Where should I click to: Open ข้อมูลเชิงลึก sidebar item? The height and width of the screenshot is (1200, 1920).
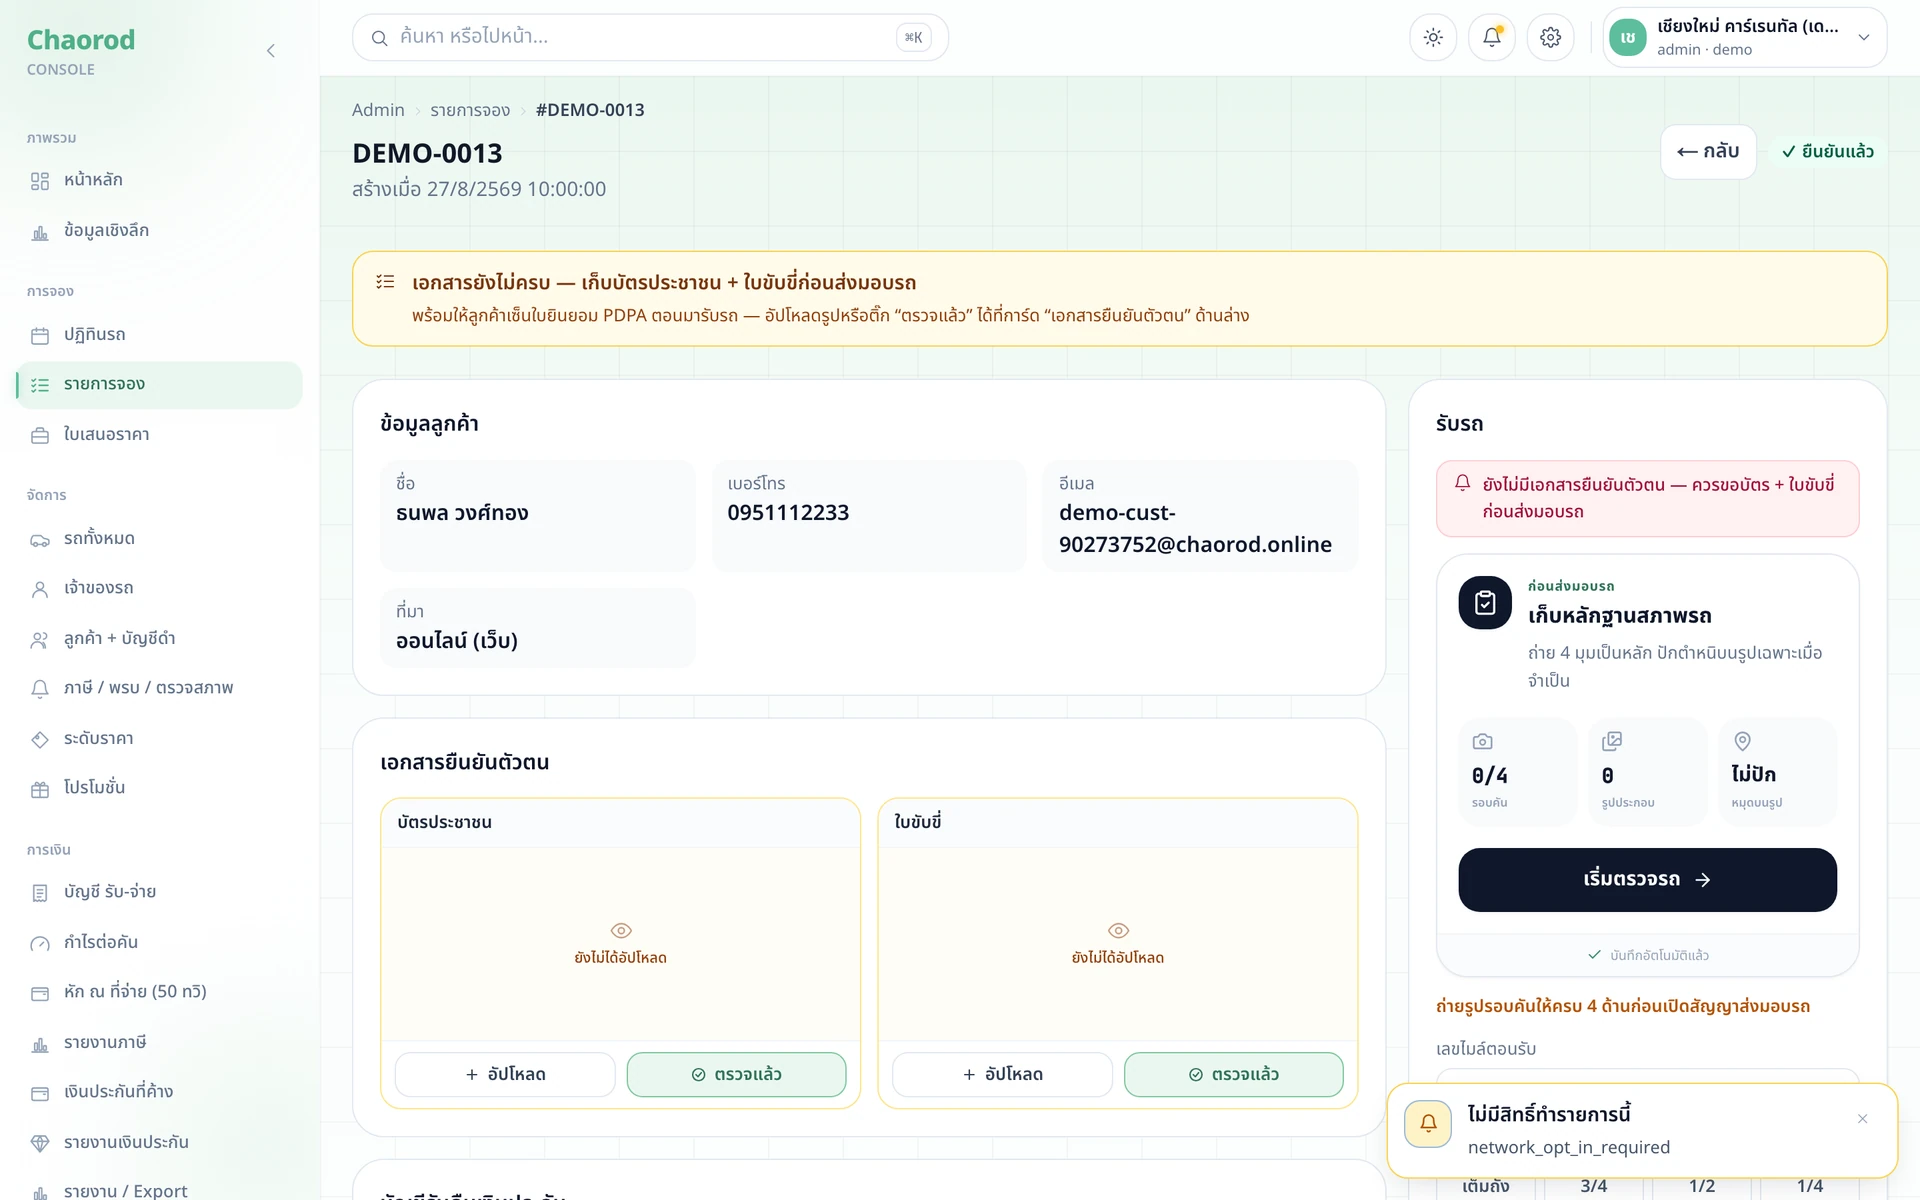[160, 231]
